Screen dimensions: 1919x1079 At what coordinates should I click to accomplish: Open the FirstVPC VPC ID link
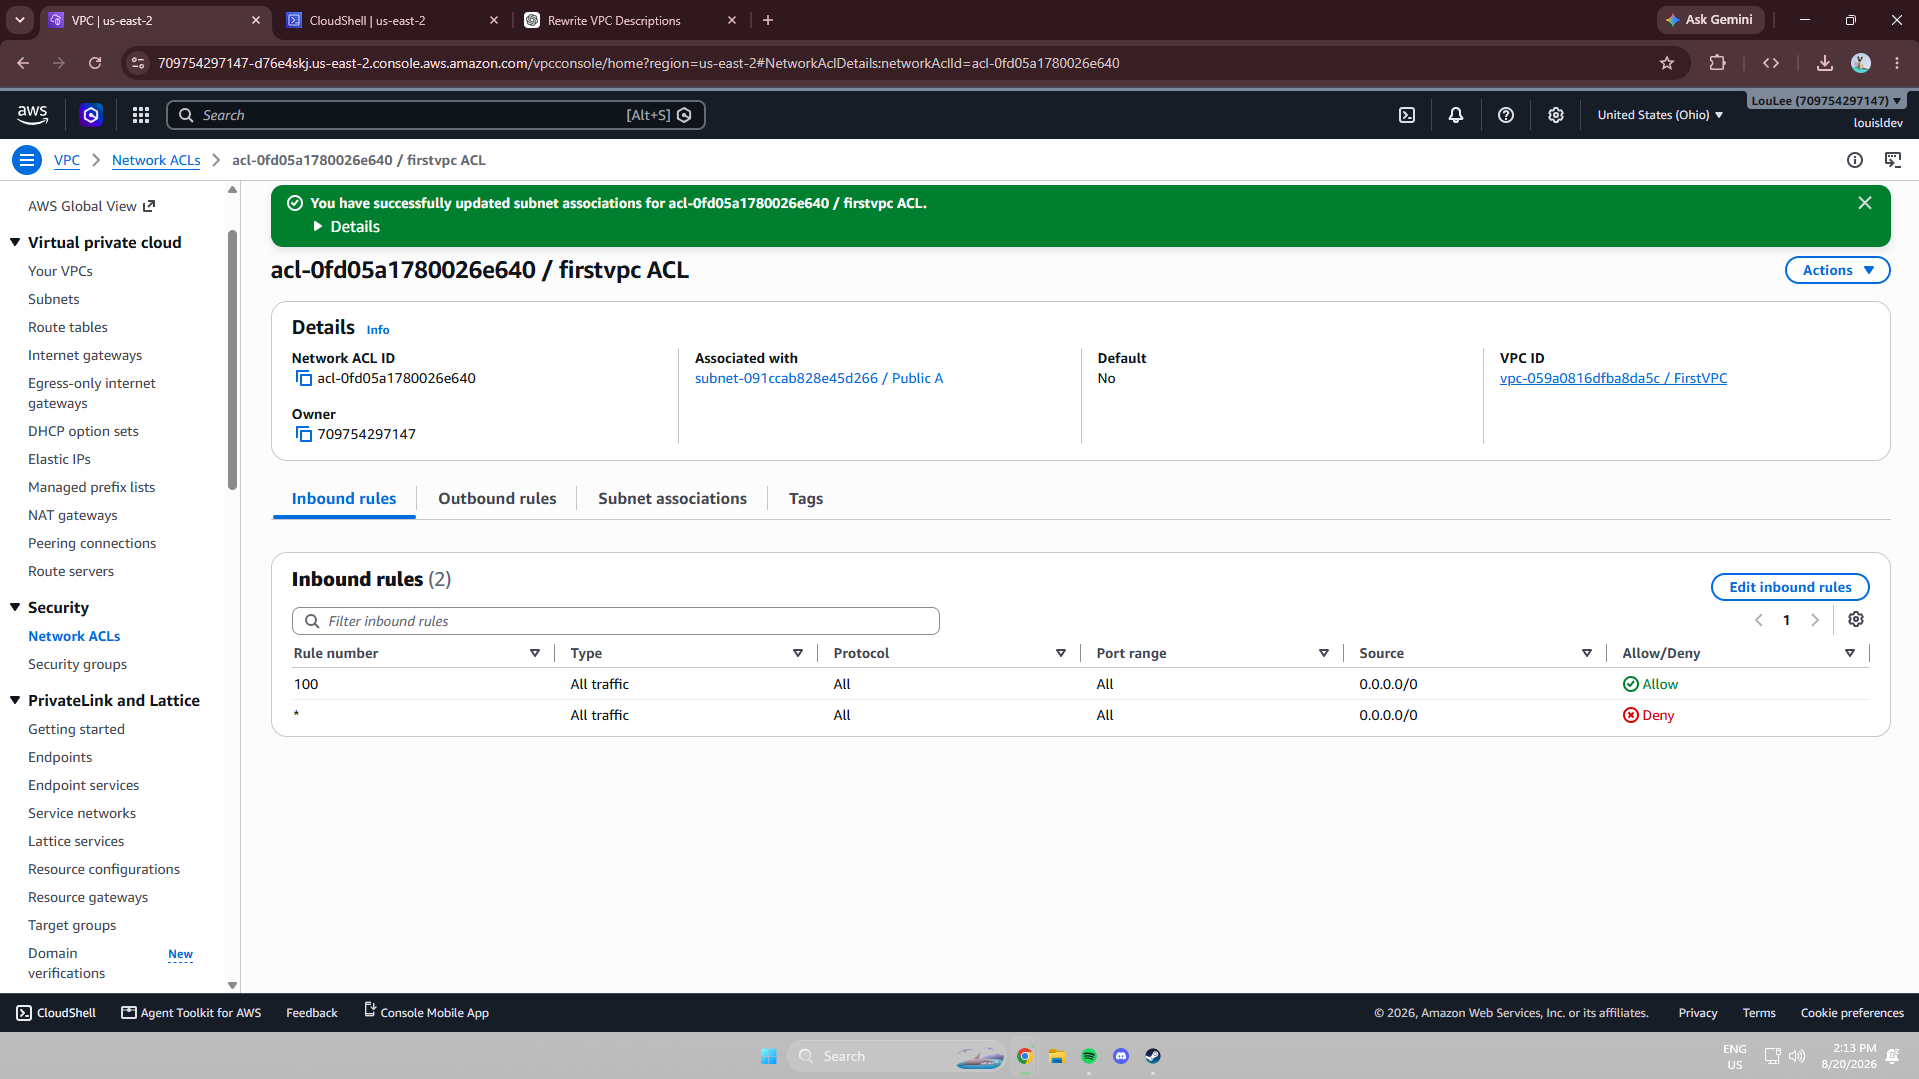point(1613,378)
